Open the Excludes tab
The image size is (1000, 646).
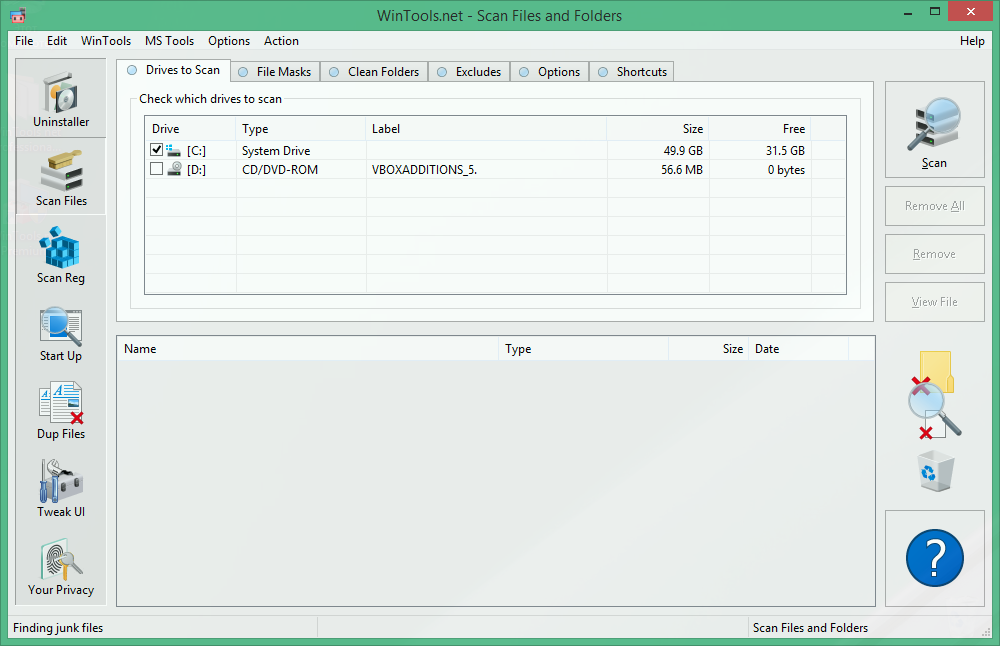click(469, 71)
